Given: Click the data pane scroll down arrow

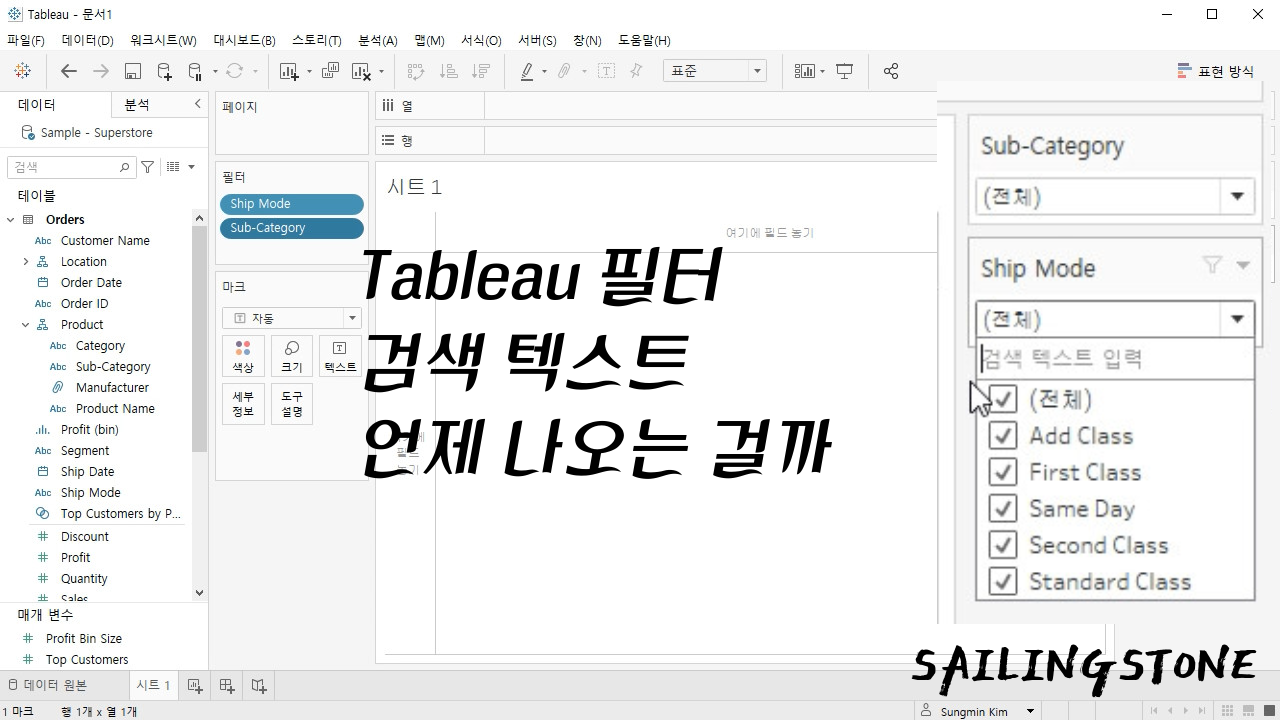Looking at the screenshot, I should [199, 592].
